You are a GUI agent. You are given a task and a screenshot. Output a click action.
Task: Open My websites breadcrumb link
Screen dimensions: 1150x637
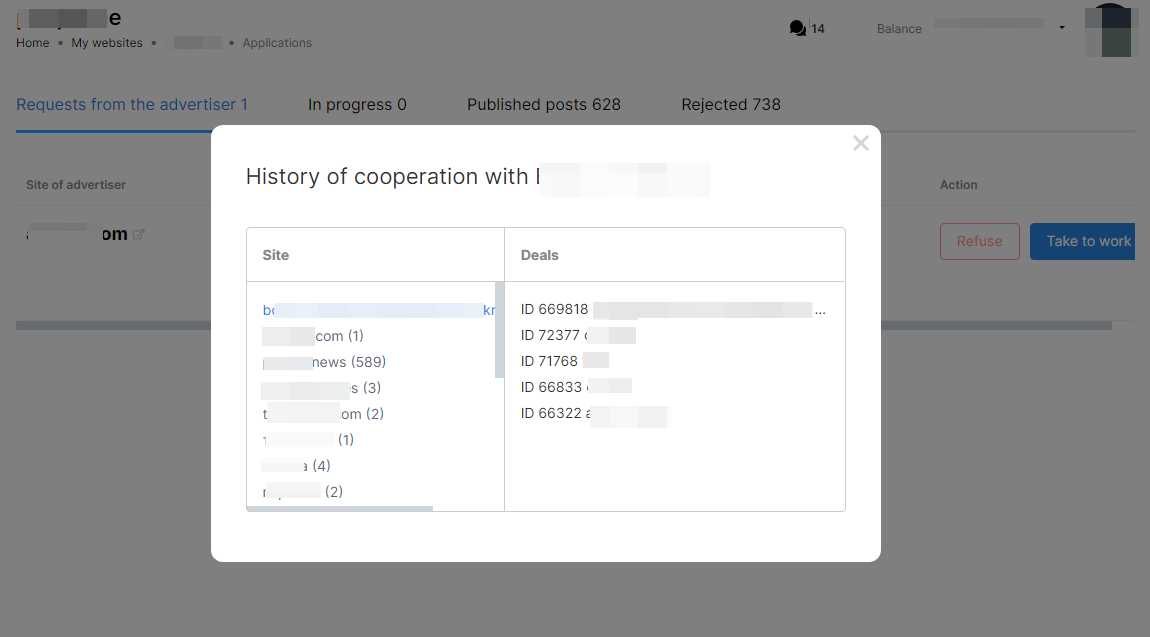click(107, 43)
